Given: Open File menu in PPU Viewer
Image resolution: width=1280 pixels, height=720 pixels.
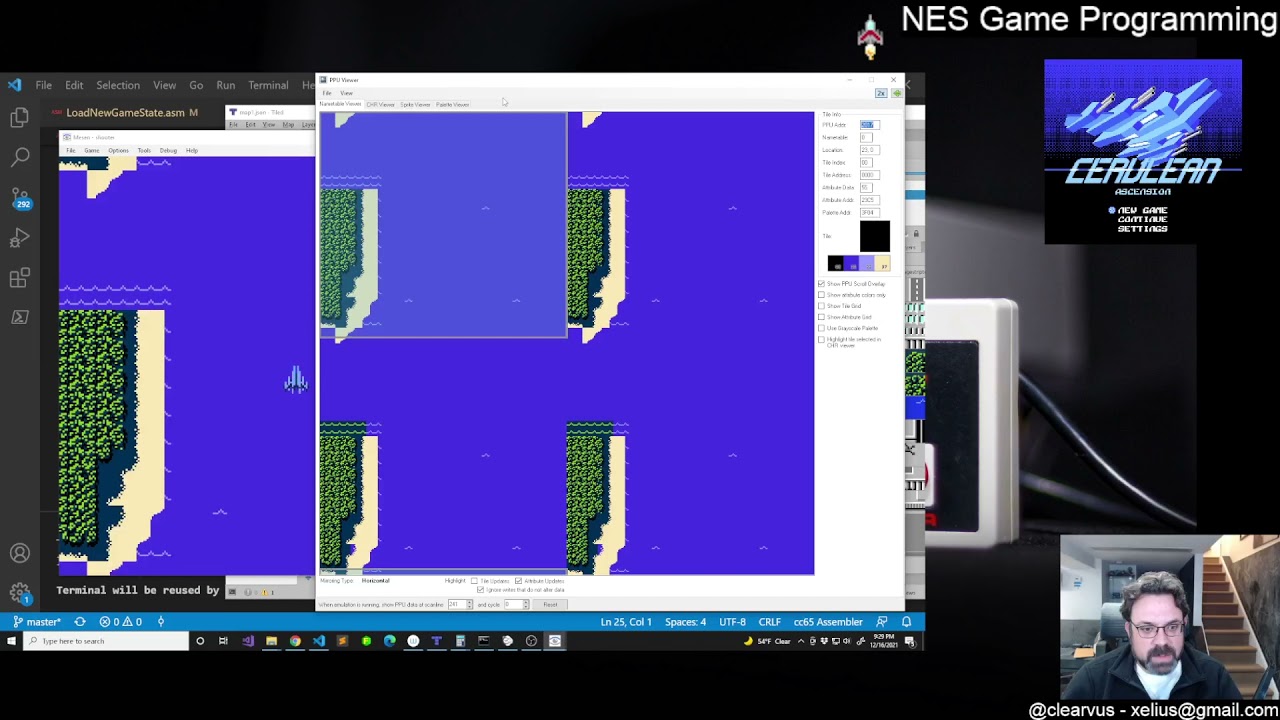Looking at the screenshot, I should tap(327, 93).
